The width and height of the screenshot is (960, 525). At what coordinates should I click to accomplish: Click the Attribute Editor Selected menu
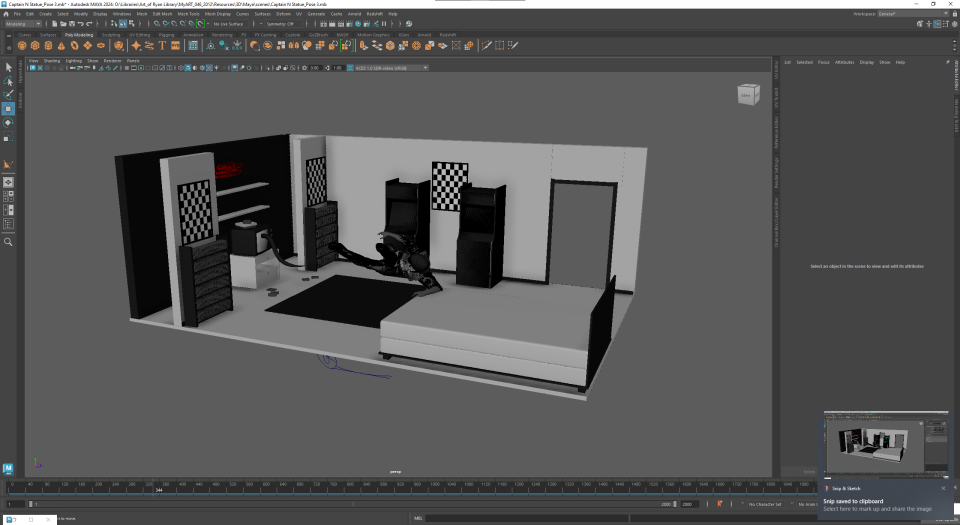(804, 62)
